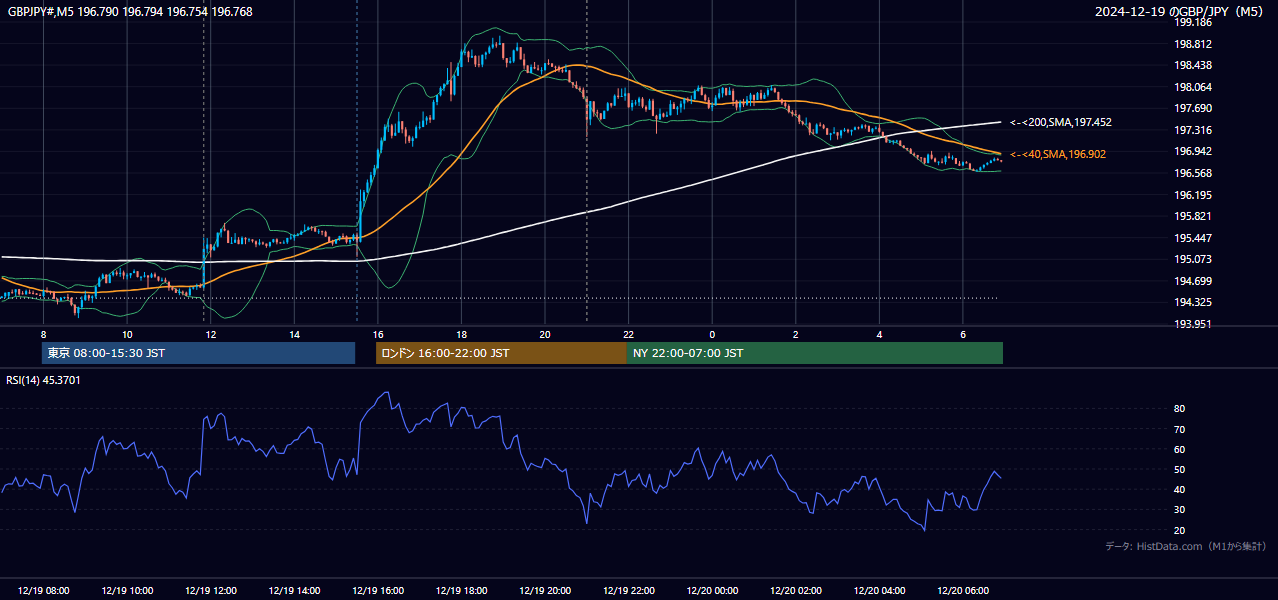Image resolution: width=1278 pixels, height=600 pixels.
Task: Click hour label 8 under price chart
Action: [x=43, y=334]
